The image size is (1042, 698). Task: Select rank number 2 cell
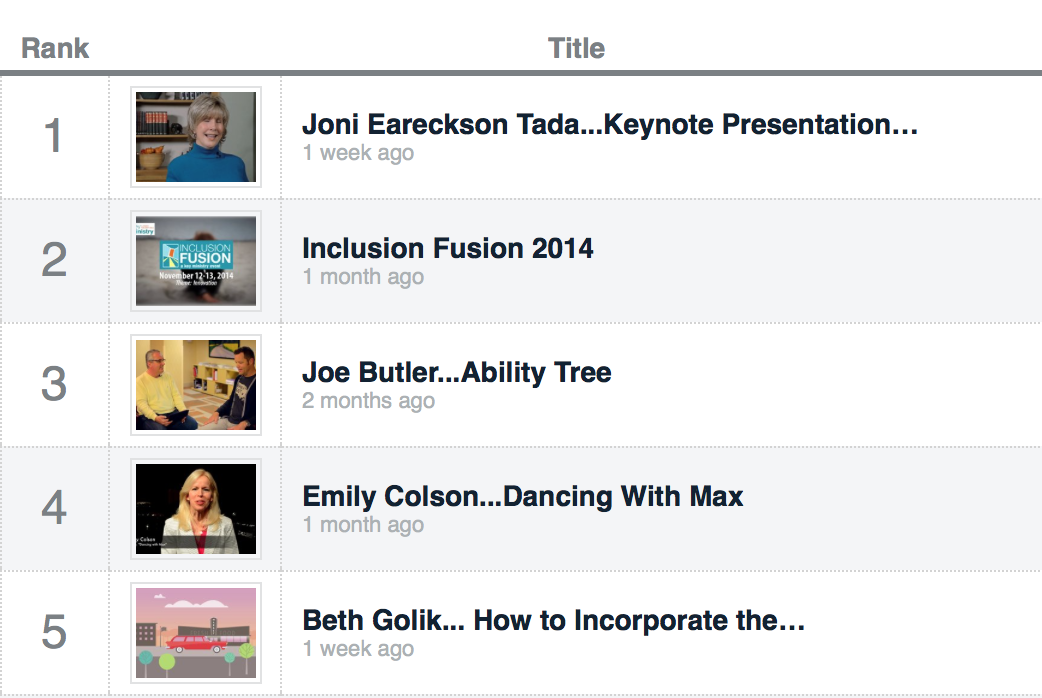click(54, 261)
